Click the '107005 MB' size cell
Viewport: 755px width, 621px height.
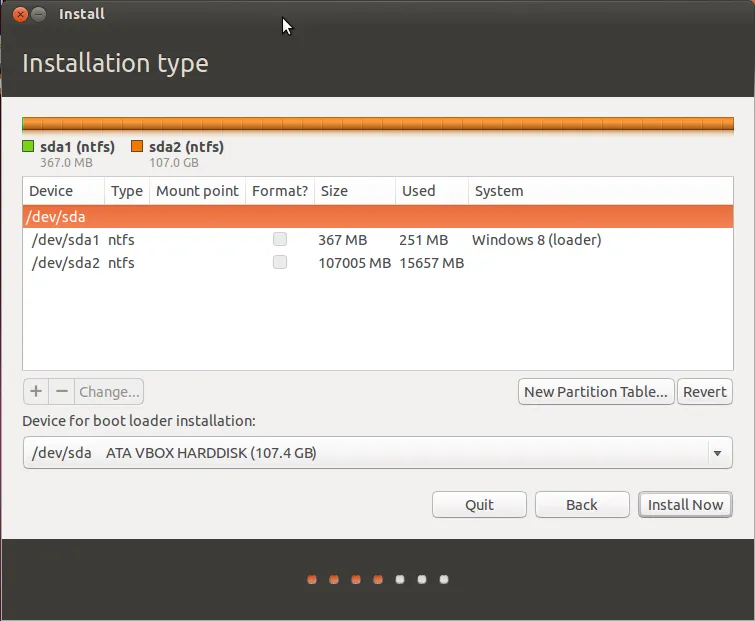pos(354,263)
